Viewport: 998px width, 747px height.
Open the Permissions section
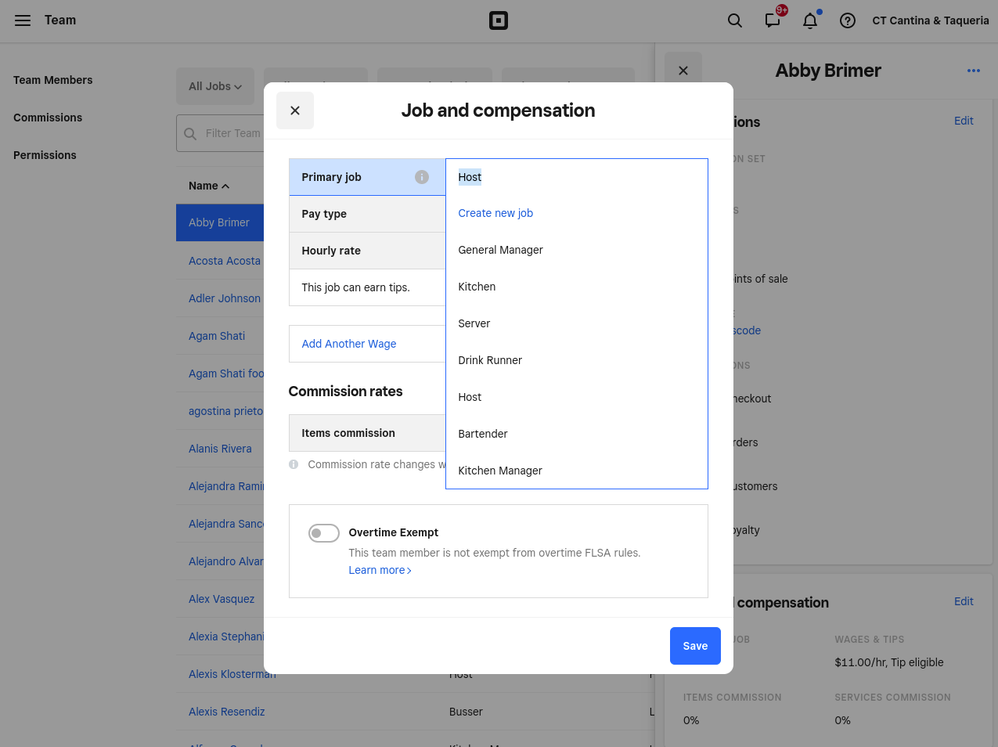coord(44,154)
